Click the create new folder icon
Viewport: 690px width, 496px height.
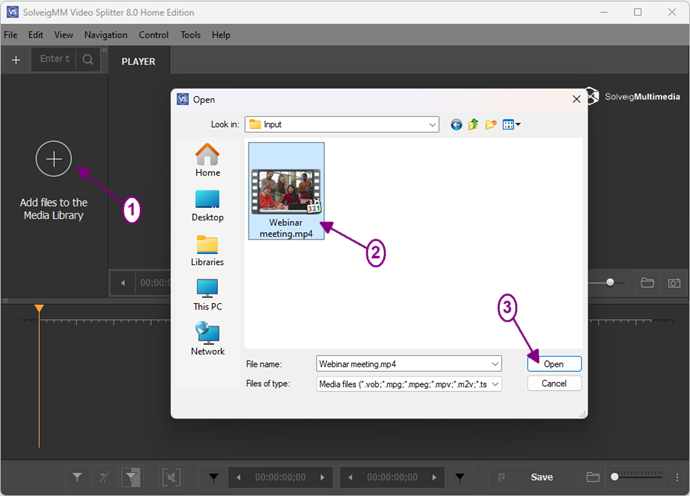491,125
